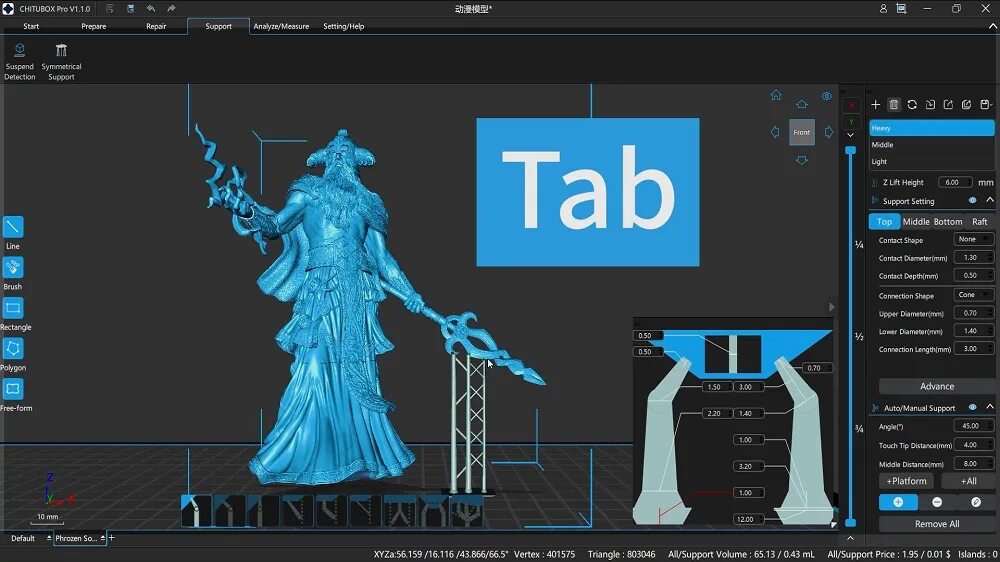This screenshot has width=1000, height=562.
Task: Select the Free-form selection tool
Action: pyautogui.click(x=13, y=388)
